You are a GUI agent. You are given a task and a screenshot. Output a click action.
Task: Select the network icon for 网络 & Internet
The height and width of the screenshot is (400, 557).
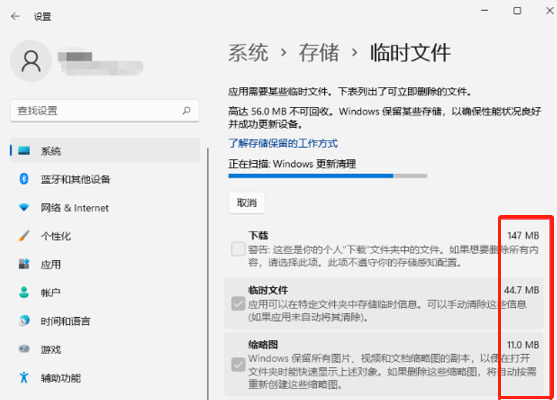tap(24, 207)
